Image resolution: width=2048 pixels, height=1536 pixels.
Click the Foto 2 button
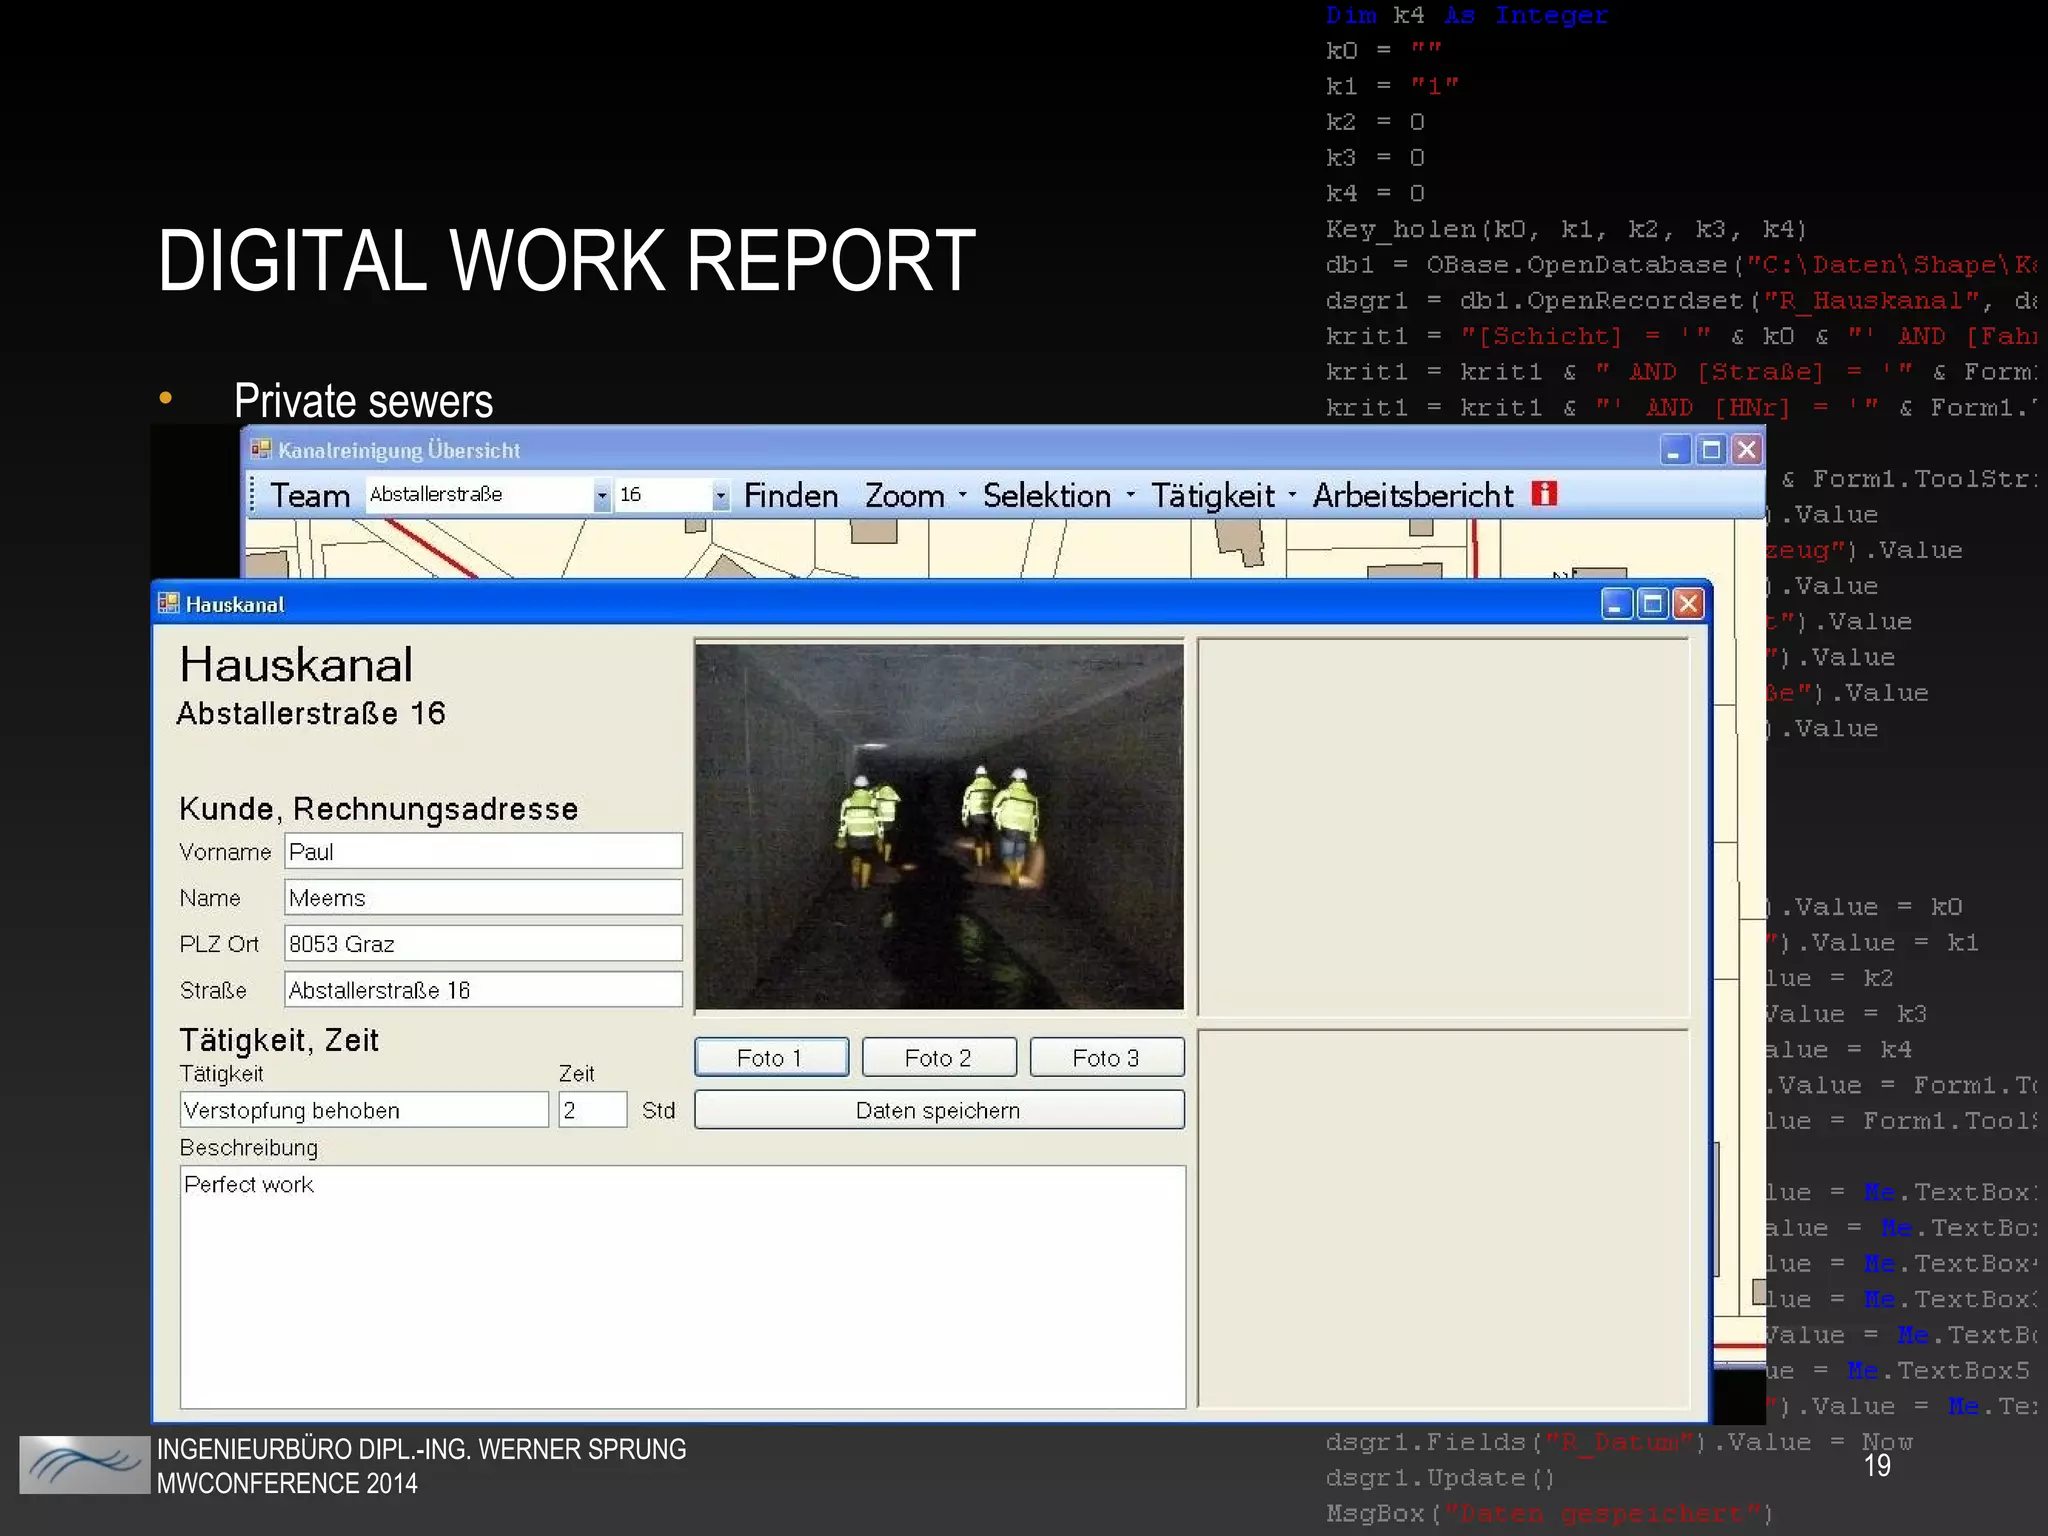point(939,1057)
